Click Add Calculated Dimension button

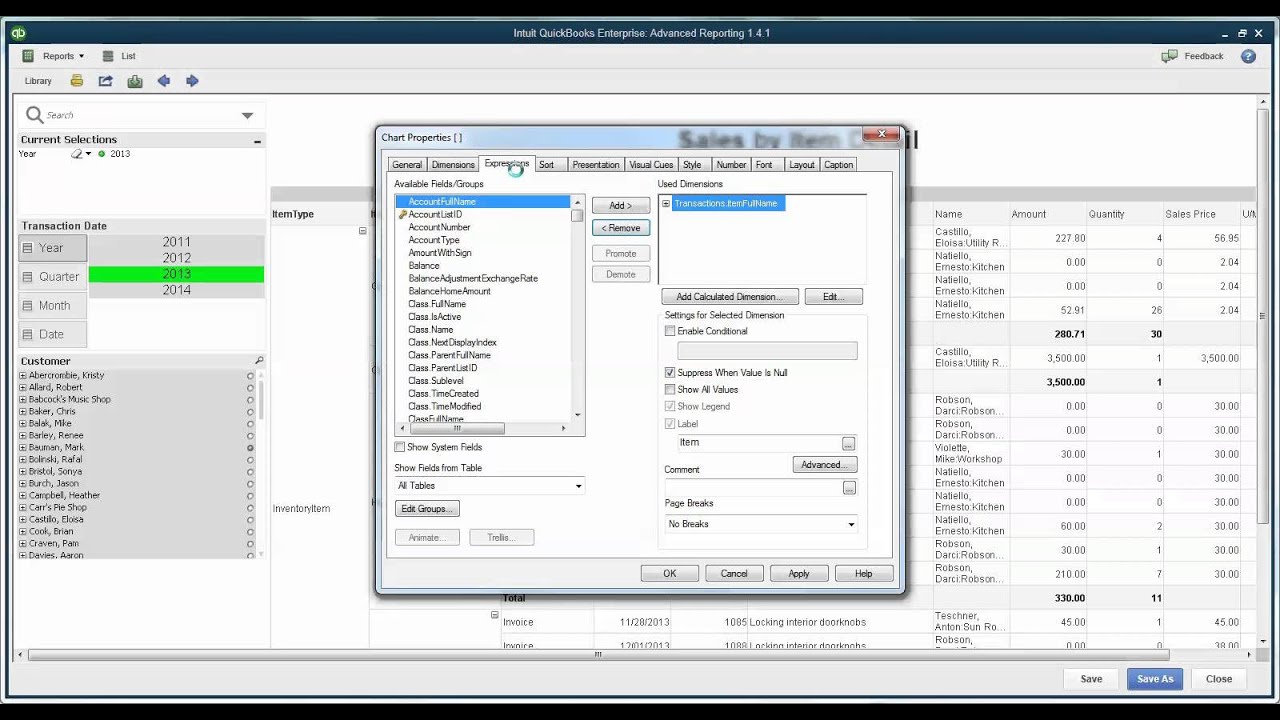tap(730, 297)
